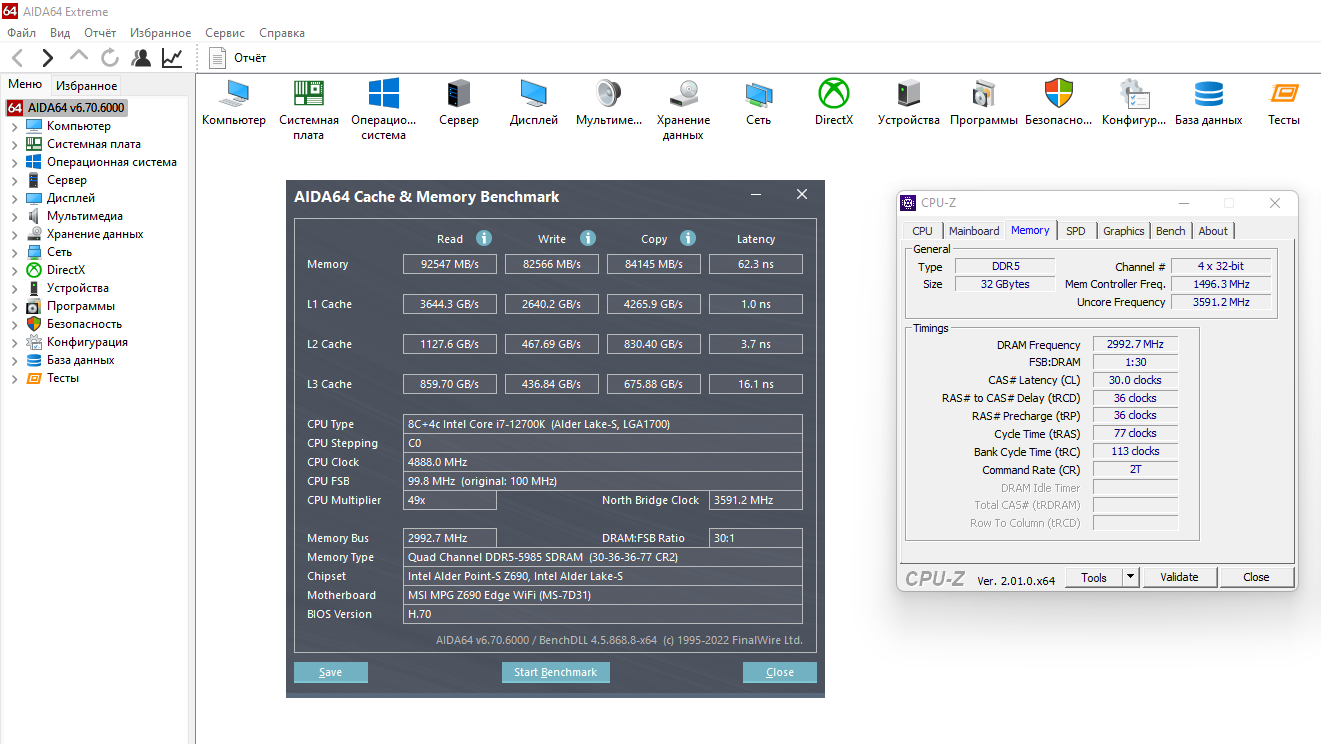
Task: Expand the Сервер tree node arrow
Action: click(14, 180)
